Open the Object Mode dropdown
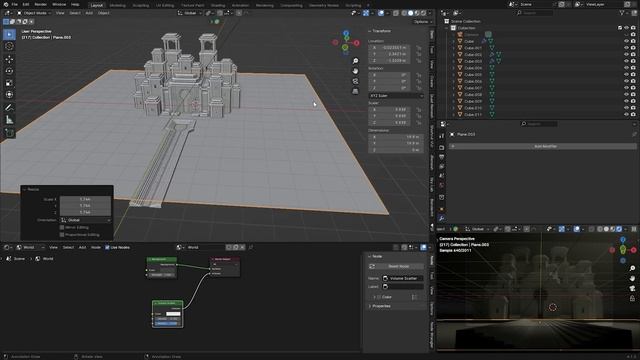The height and width of the screenshot is (360, 640). [x=34, y=13]
